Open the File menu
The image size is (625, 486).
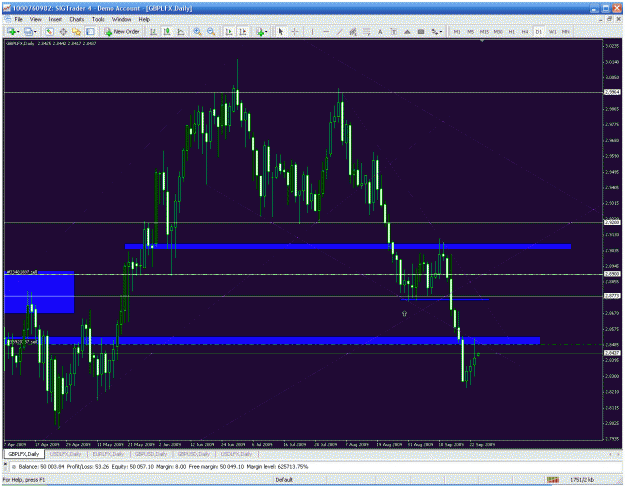point(18,19)
